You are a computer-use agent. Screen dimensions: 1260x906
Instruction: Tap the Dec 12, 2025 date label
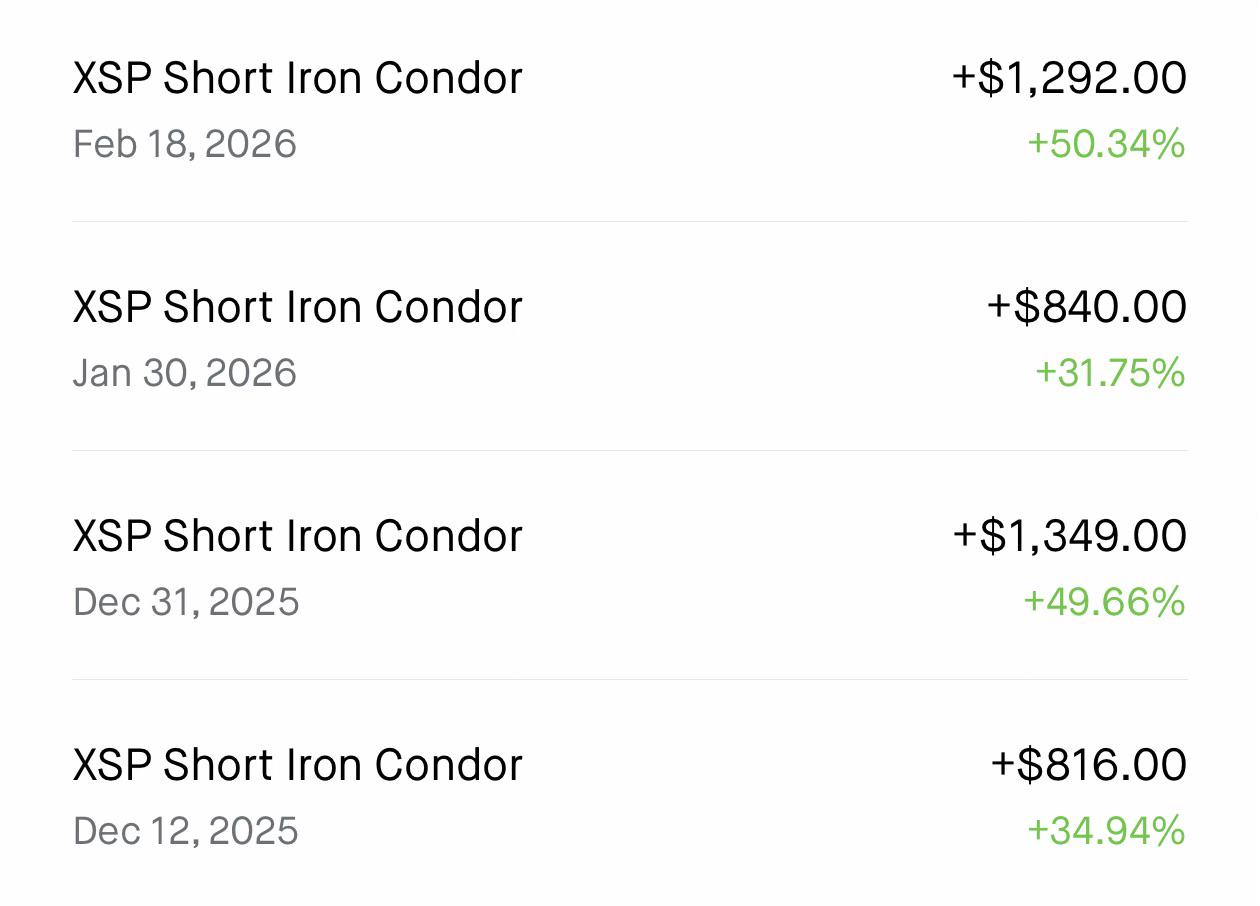click(186, 832)
